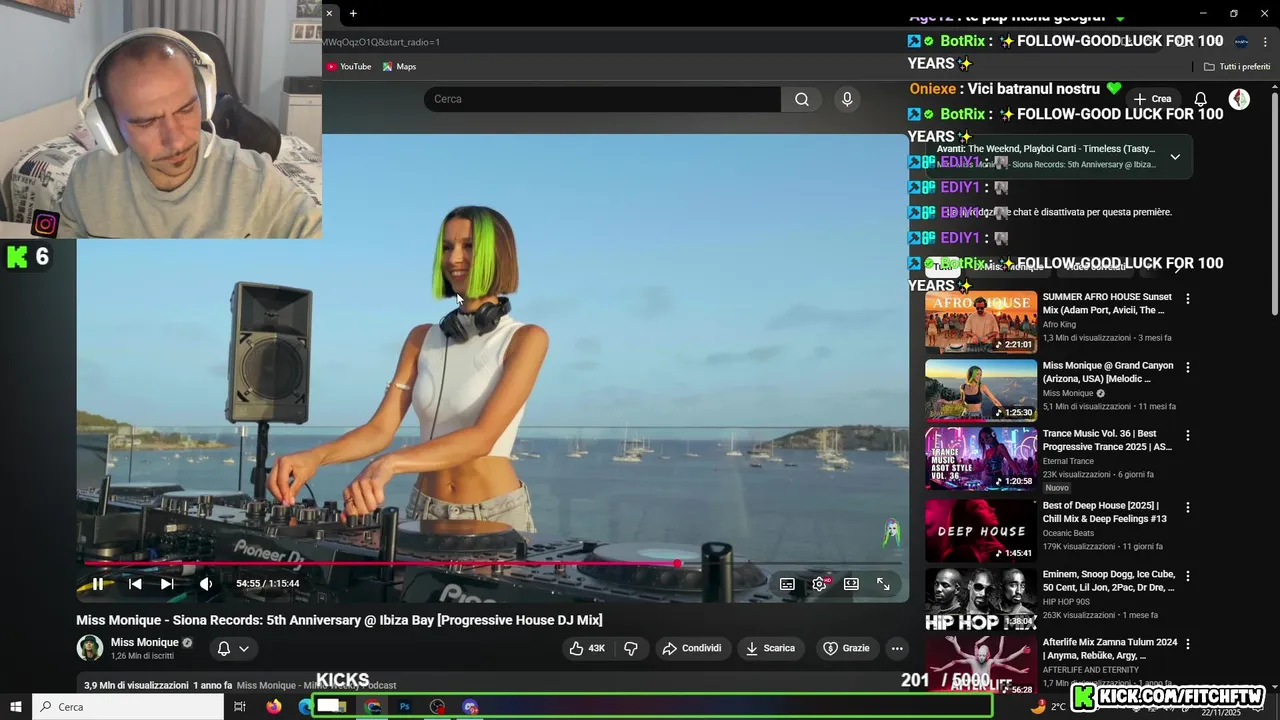Open the account avatar menu
Image resolution: width=1280 pixels, height=720 pixels.
pos(1239,99)
